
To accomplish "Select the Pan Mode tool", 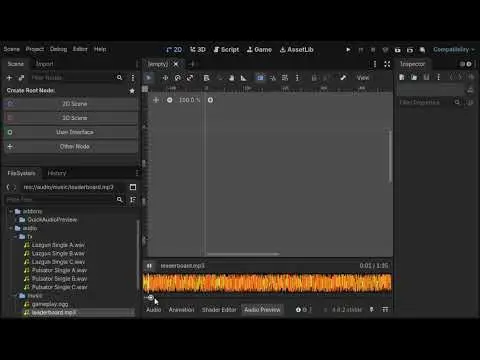I will (x=231, y=78).
